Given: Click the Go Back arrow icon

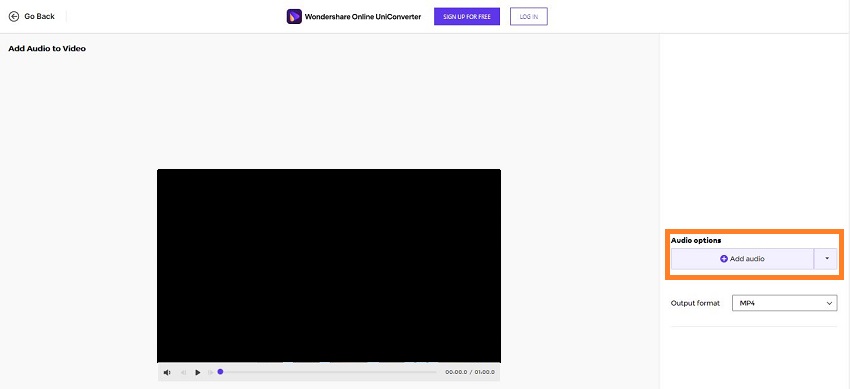Looking at the screenshot, I should tap(14, 16).
